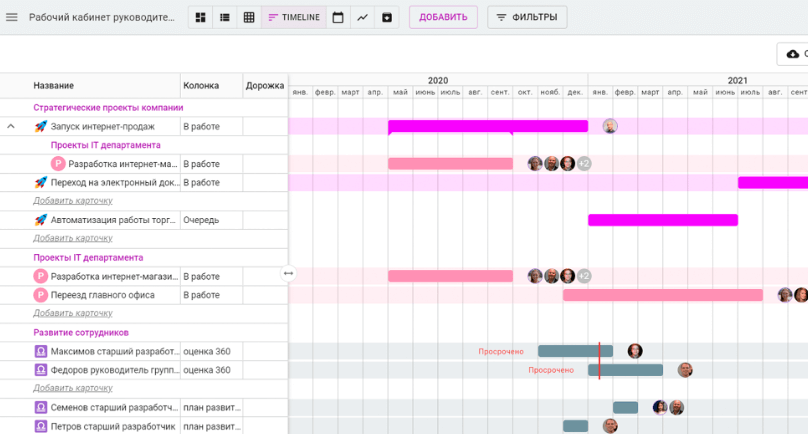Viewport: 808px width, 434px height.
Task: Open the hamburger main menu
Action: pyautogui.click(x=11, y=17)
